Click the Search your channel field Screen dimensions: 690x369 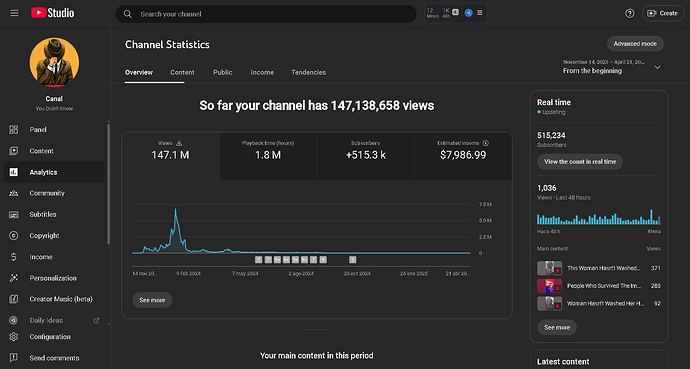tap(266, 14)
